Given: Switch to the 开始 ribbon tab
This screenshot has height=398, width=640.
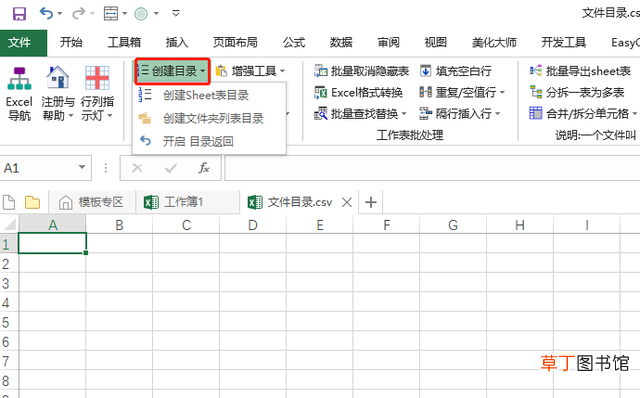Looking at the screenshot, I should [71, 42].
